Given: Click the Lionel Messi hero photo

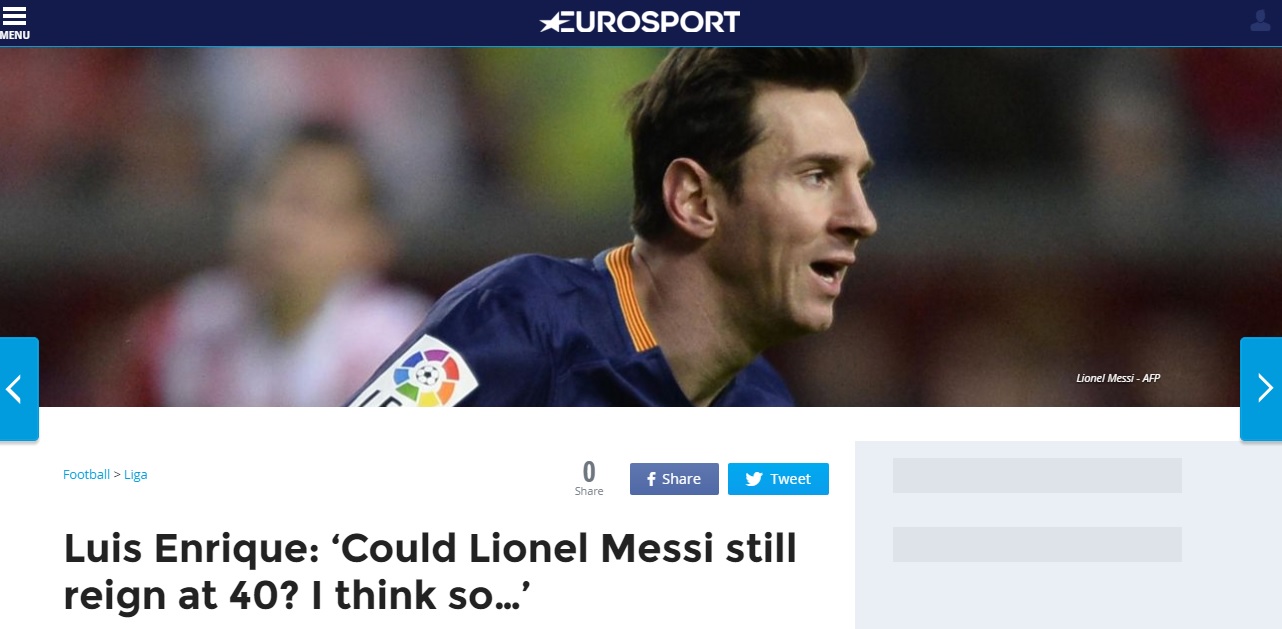Looking at the screenshot, I should click(x=640, y=227).
